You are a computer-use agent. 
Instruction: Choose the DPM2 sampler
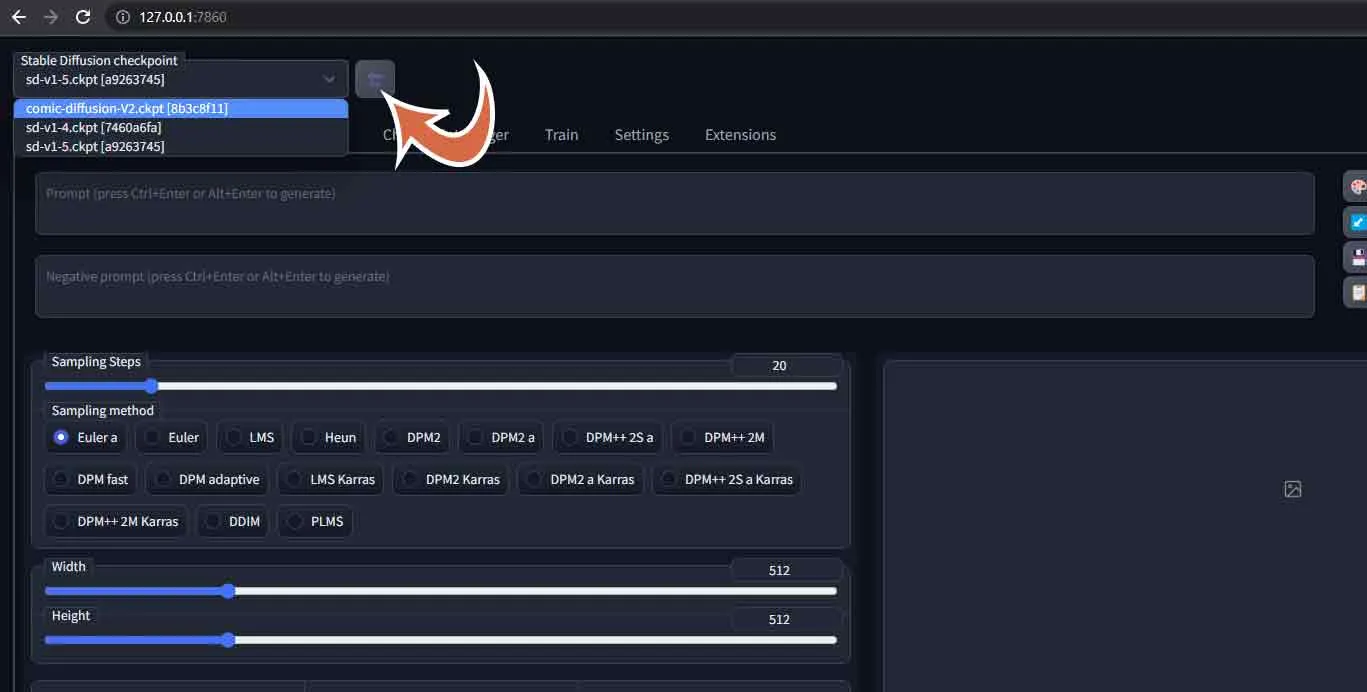[412, 437]
